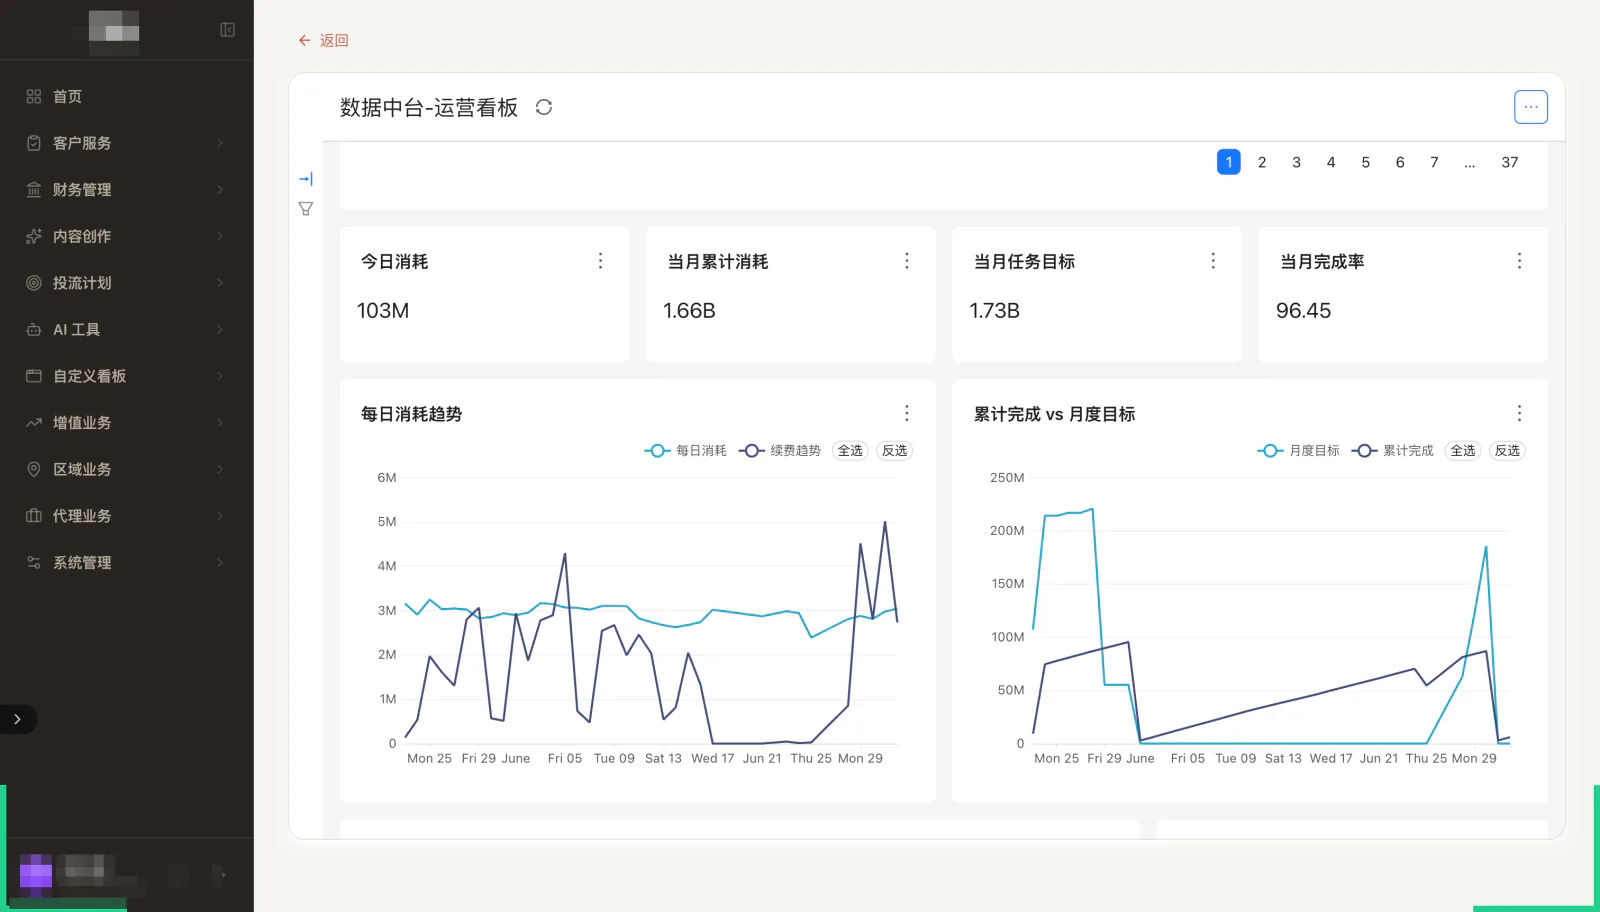Go to pagination page 7
Viewport: 1600px width, 912px height.
[x=1434, y=162]
